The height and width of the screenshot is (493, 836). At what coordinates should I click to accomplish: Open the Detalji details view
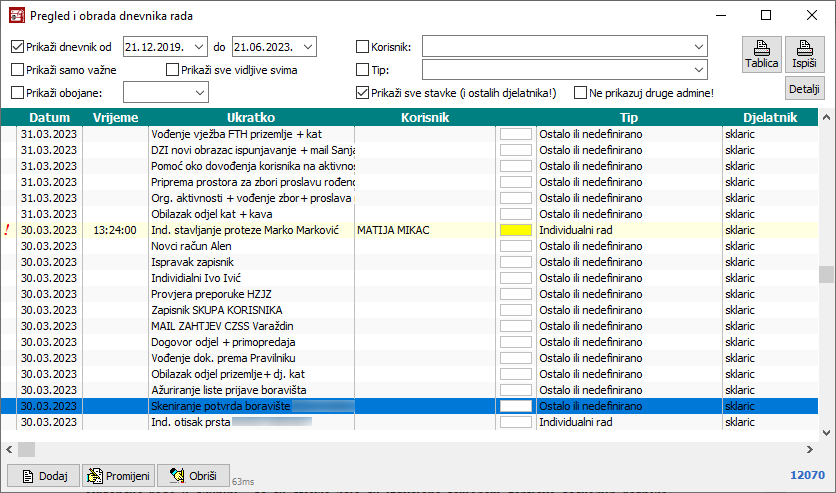tap(804, 89)
